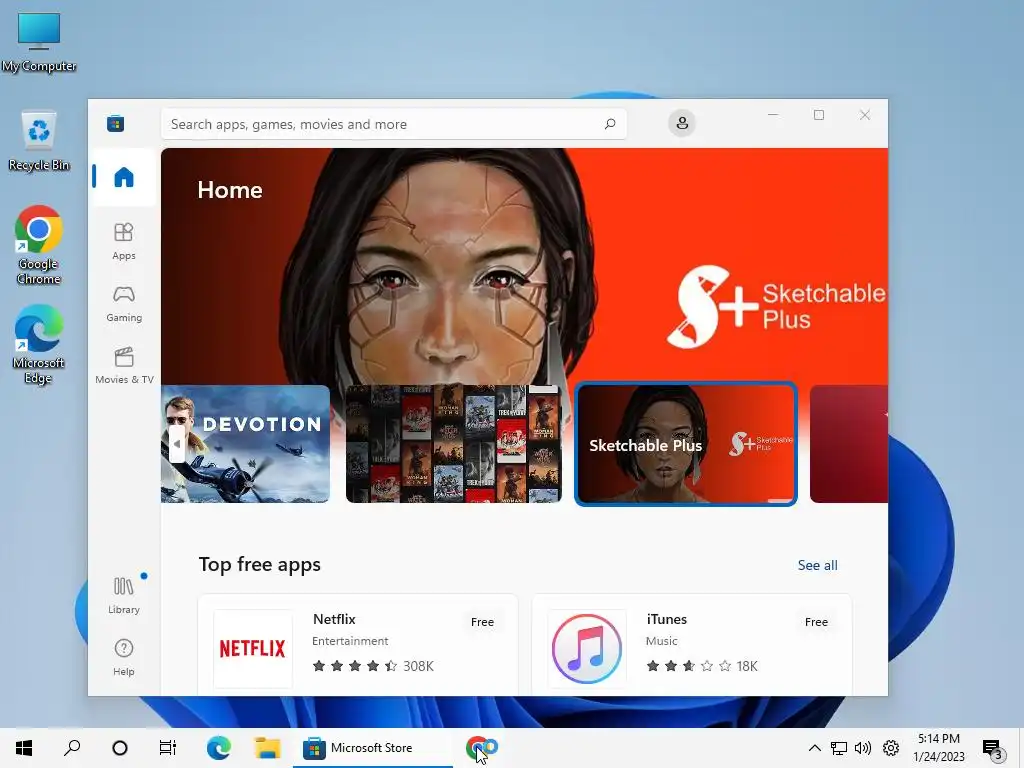Screen dimensions: 1024x768
Task: Open Task View in taskbar
Action: 168,748
